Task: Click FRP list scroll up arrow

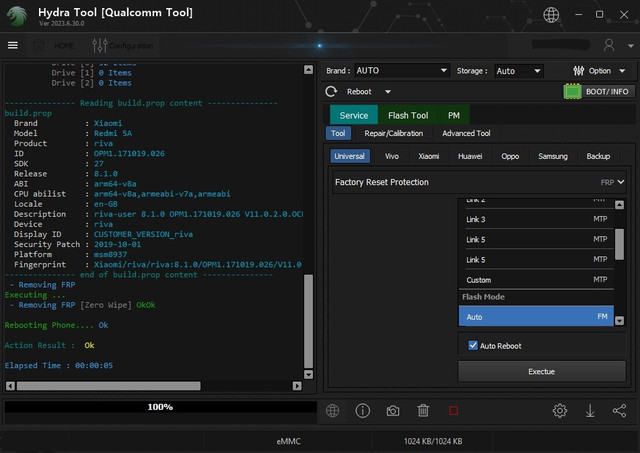Action: 619,204
